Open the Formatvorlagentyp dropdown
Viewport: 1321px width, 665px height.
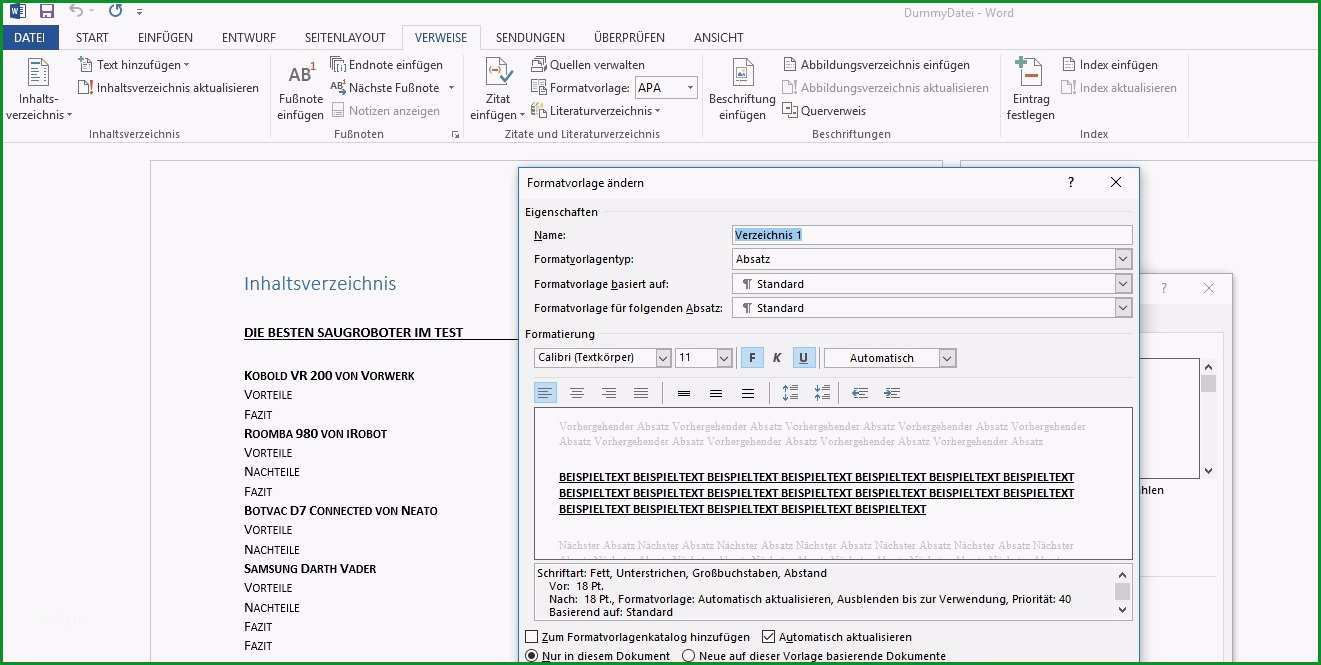coord(1123,259)
